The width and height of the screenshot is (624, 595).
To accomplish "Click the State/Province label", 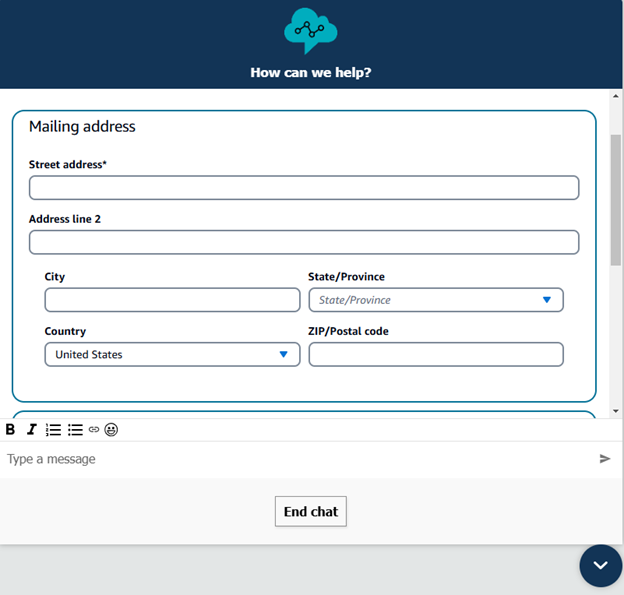I will point(346,277).
